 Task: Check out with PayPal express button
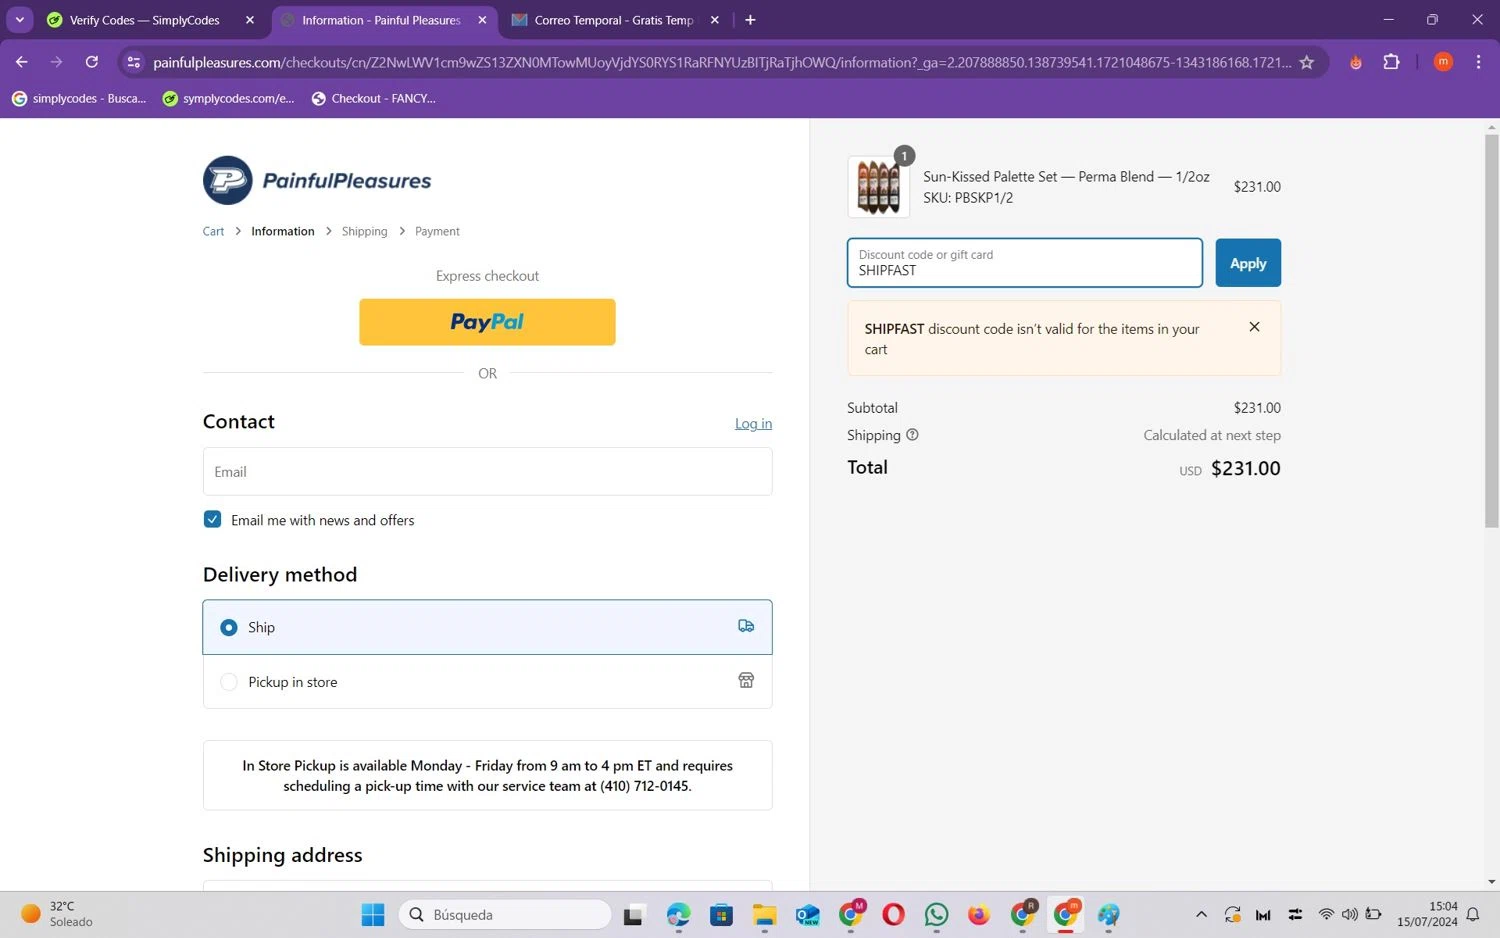(x=487, y=322)
